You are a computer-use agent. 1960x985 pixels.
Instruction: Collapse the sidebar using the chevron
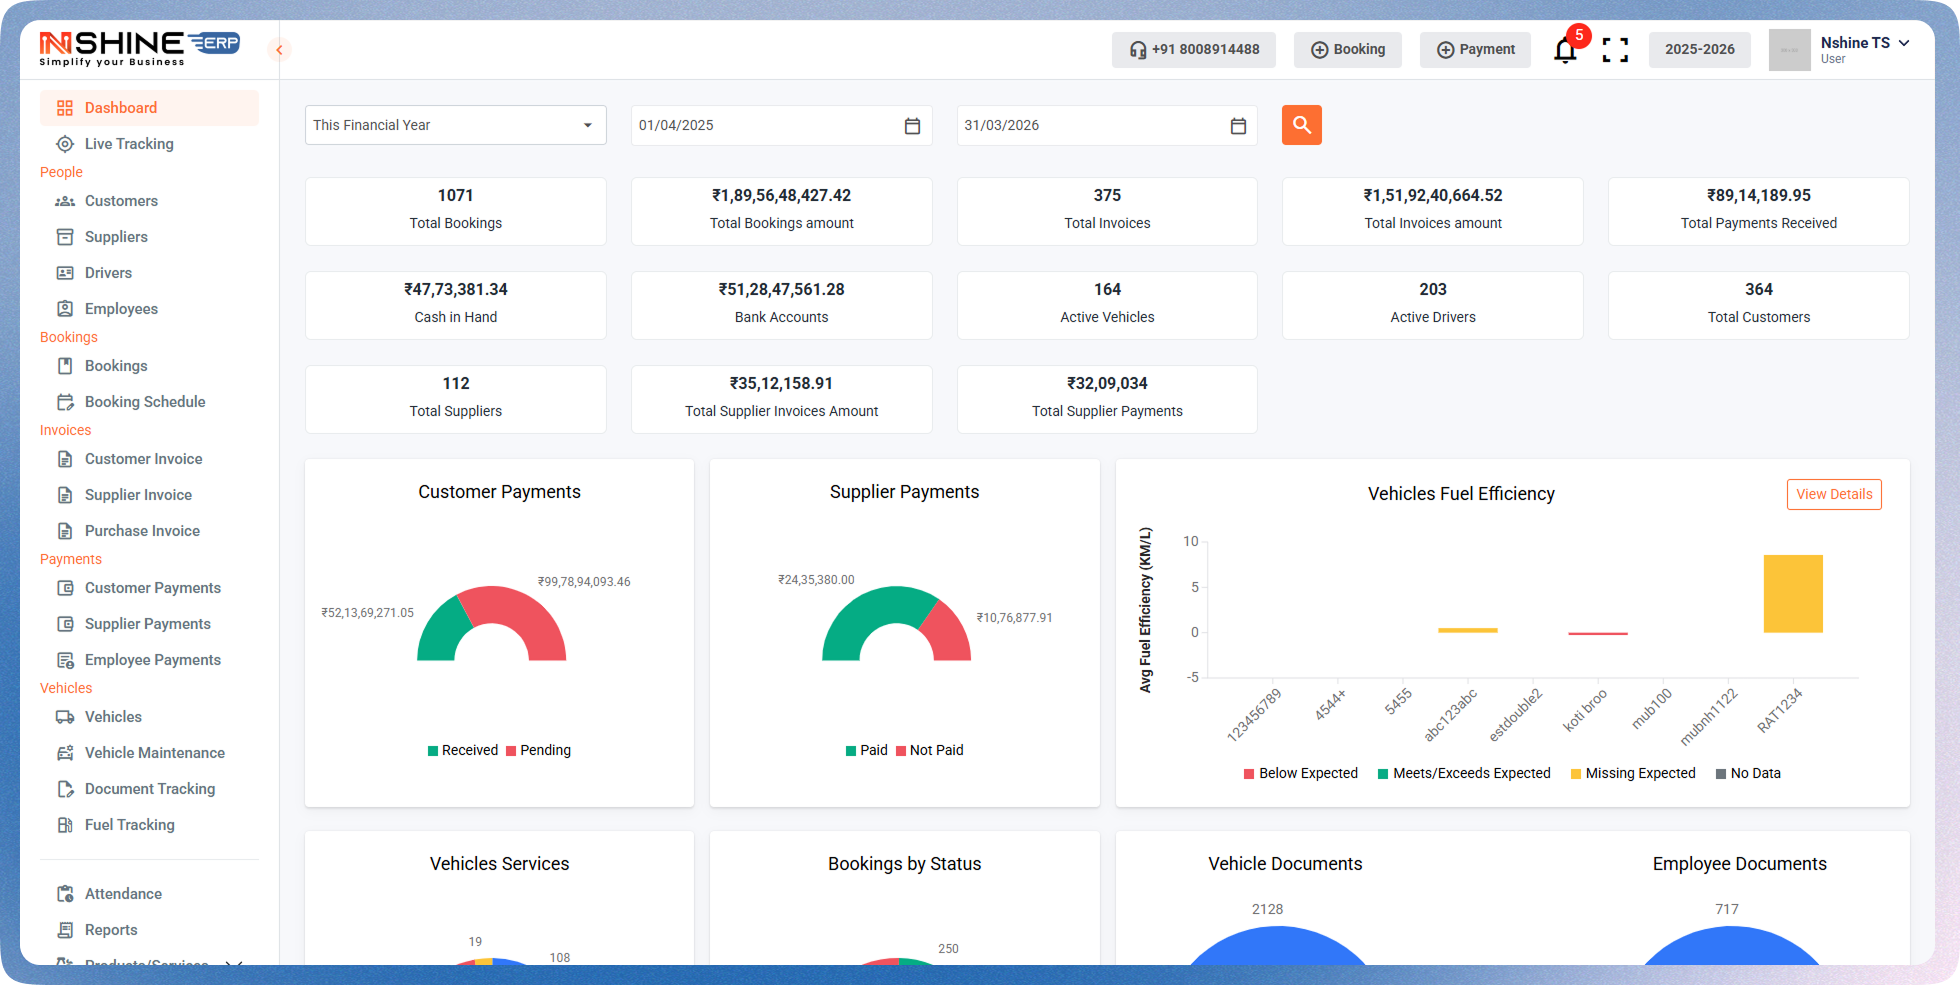278,49
